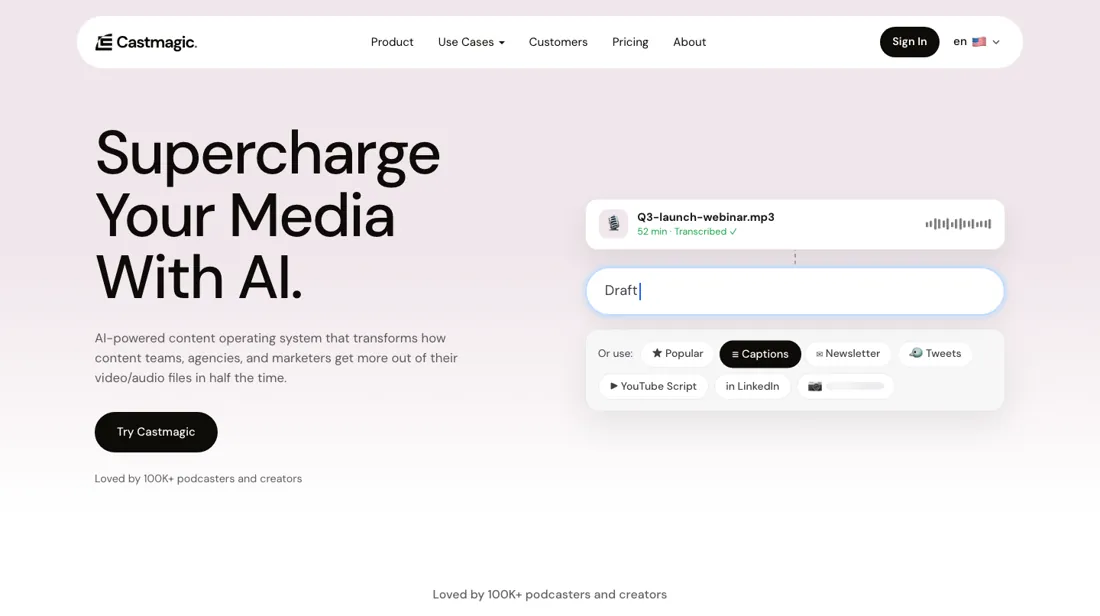Viewport: 1100px width, 616px height.
Task: Expand the Use Cases dropdown
Action: point(471,42)
